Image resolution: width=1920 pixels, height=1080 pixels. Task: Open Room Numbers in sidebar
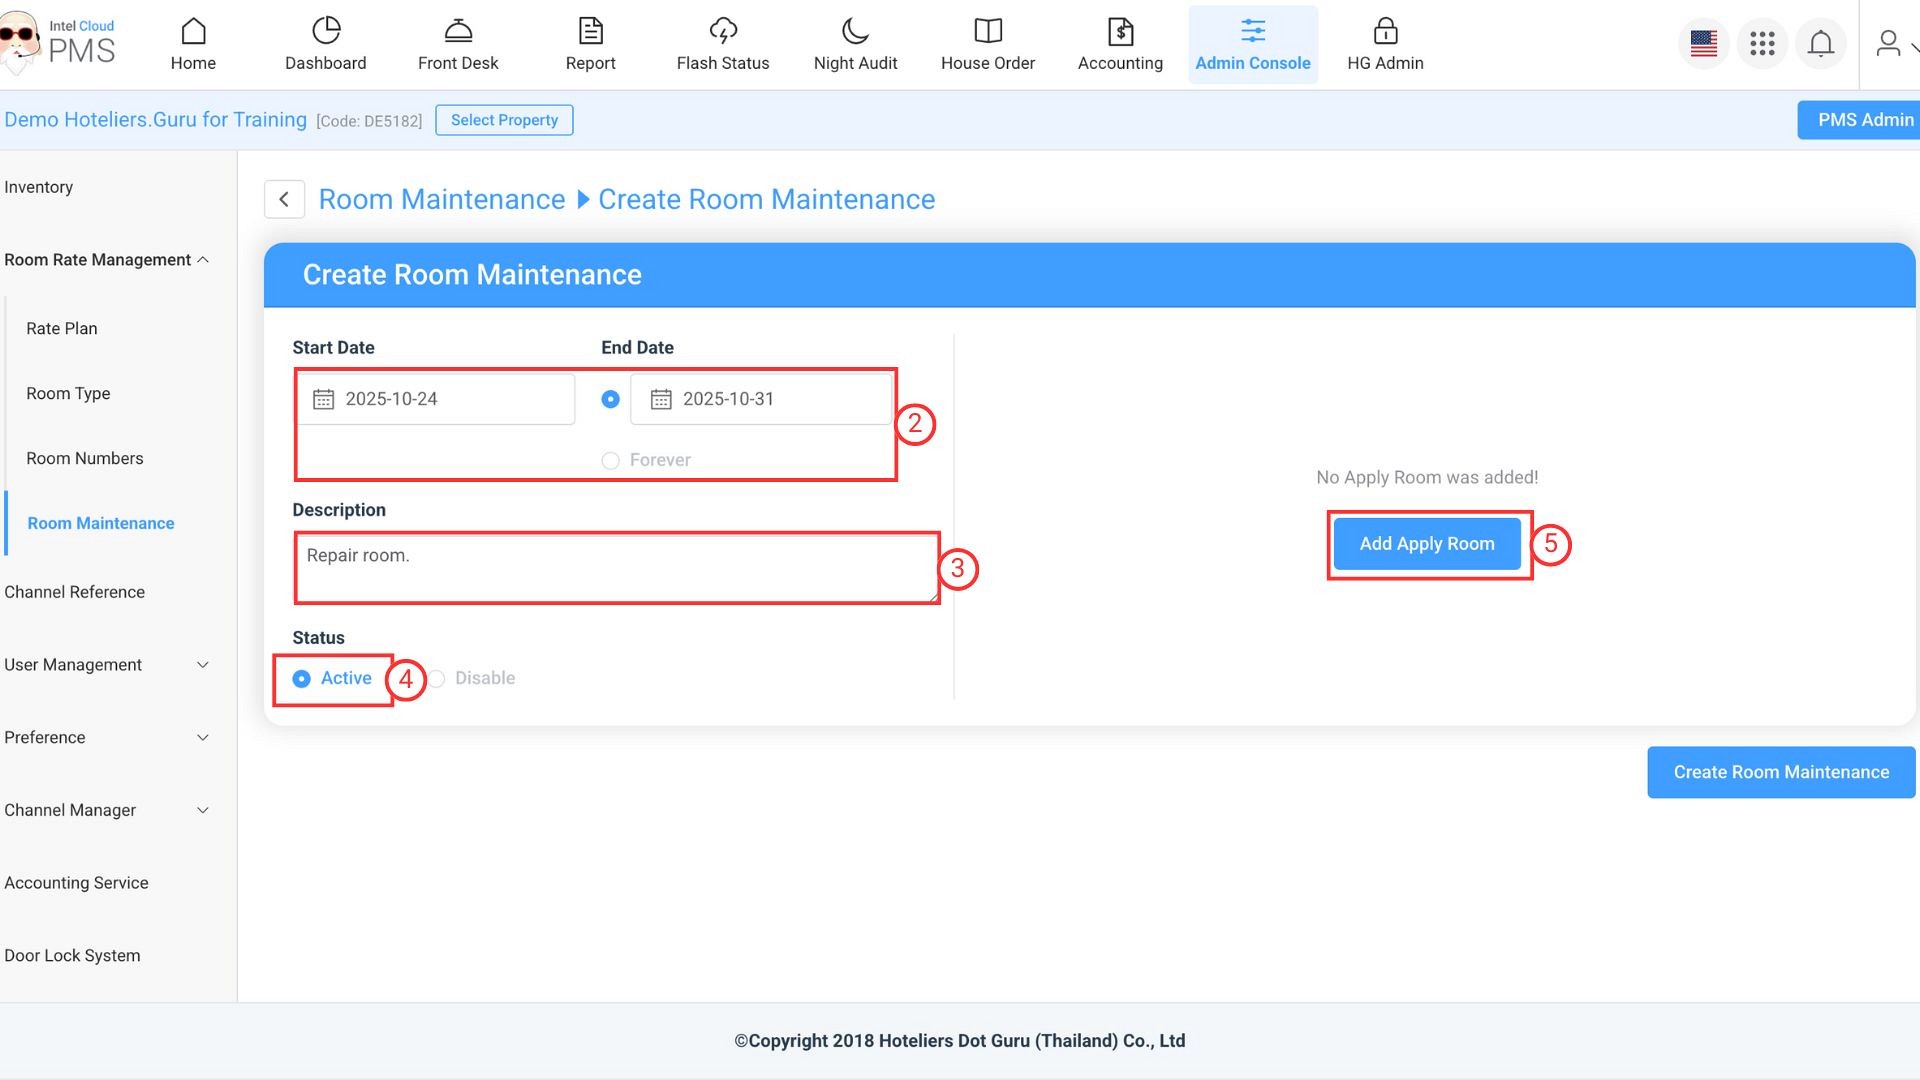tap(85, 458)
